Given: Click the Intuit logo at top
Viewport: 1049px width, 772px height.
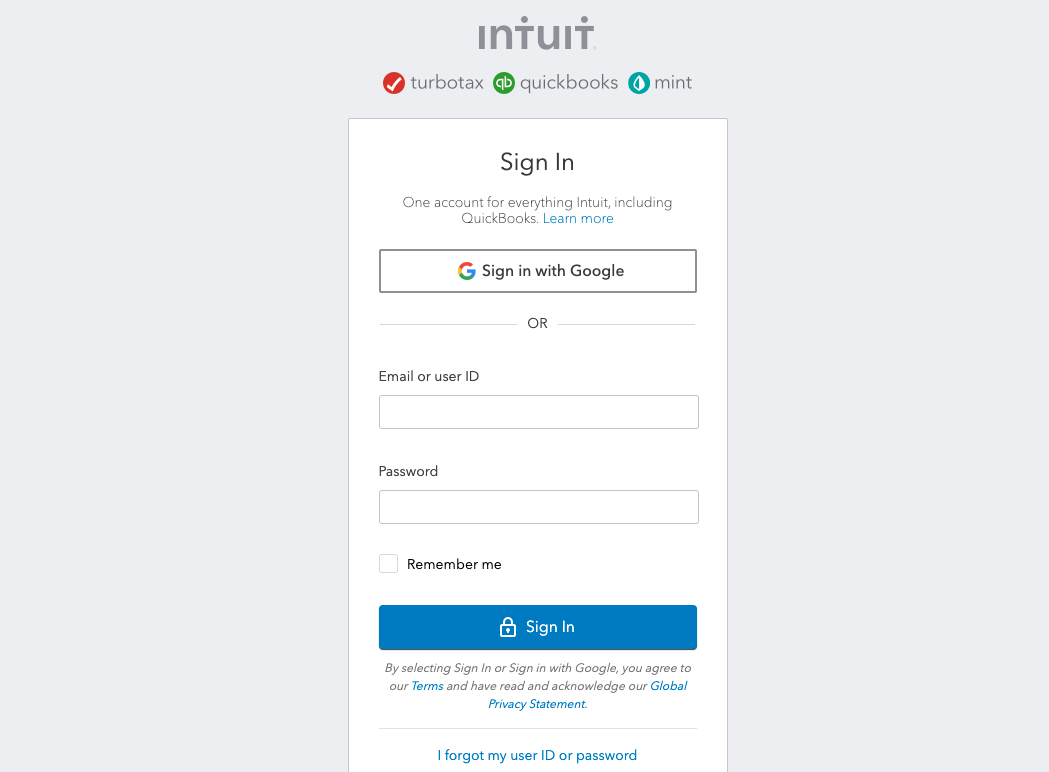Looking at the screenshot, I should coord(537,34).
